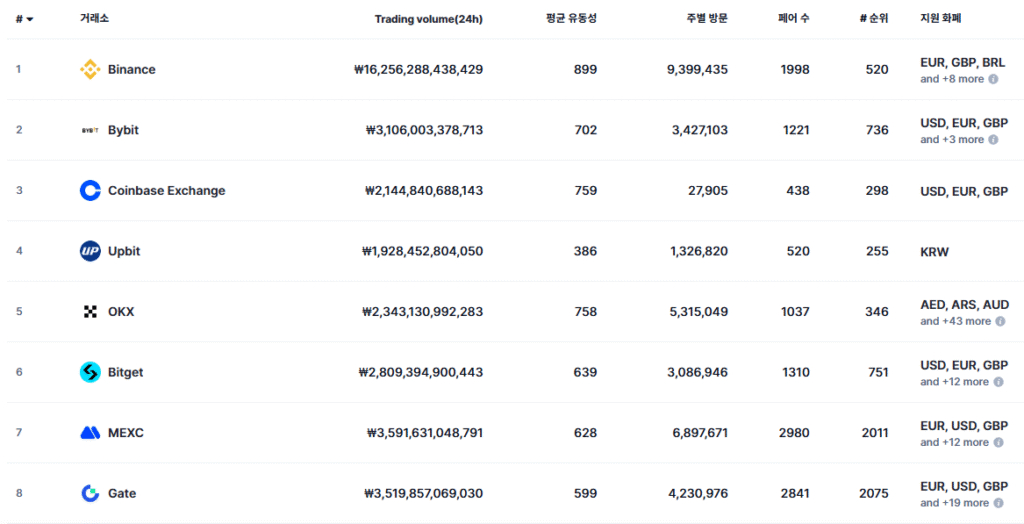Click info icon beside OKX's +43 more

[1000, 321]
